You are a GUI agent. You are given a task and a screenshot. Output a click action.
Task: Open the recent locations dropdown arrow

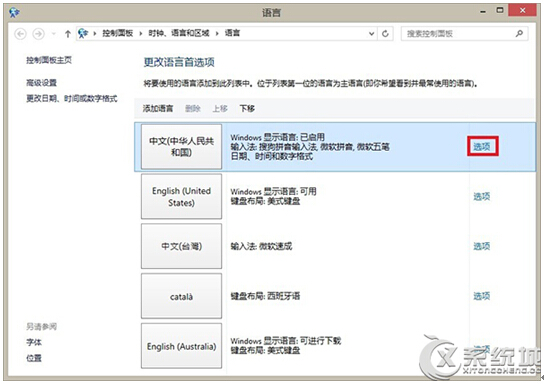[53, 34]
